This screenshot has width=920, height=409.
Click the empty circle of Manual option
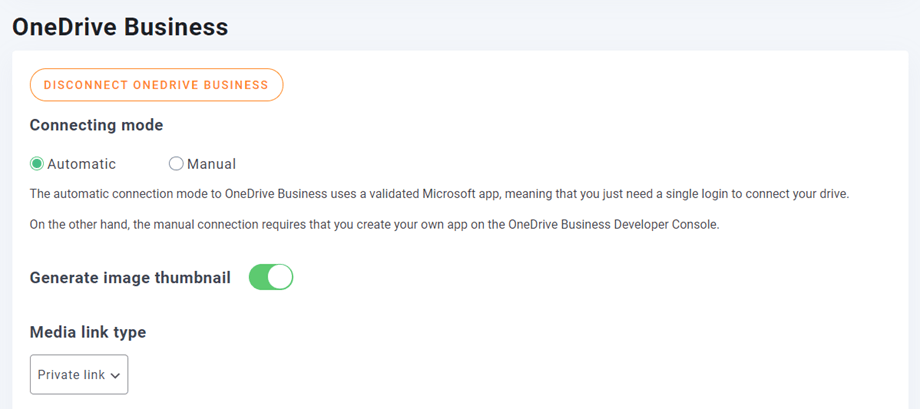(x=176, y=164)
